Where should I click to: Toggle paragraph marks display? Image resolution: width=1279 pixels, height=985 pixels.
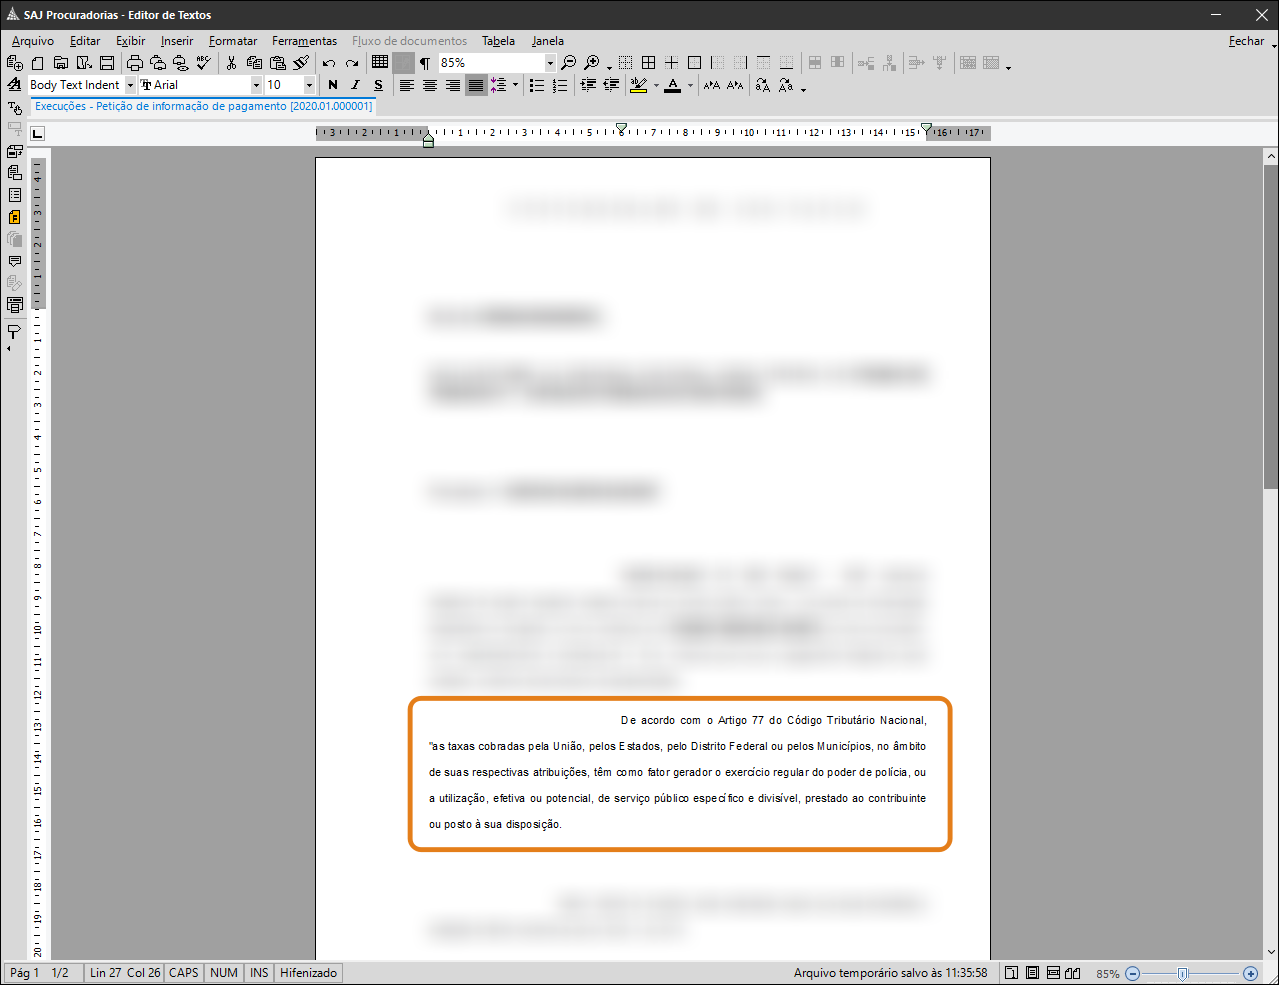(425, 63)
